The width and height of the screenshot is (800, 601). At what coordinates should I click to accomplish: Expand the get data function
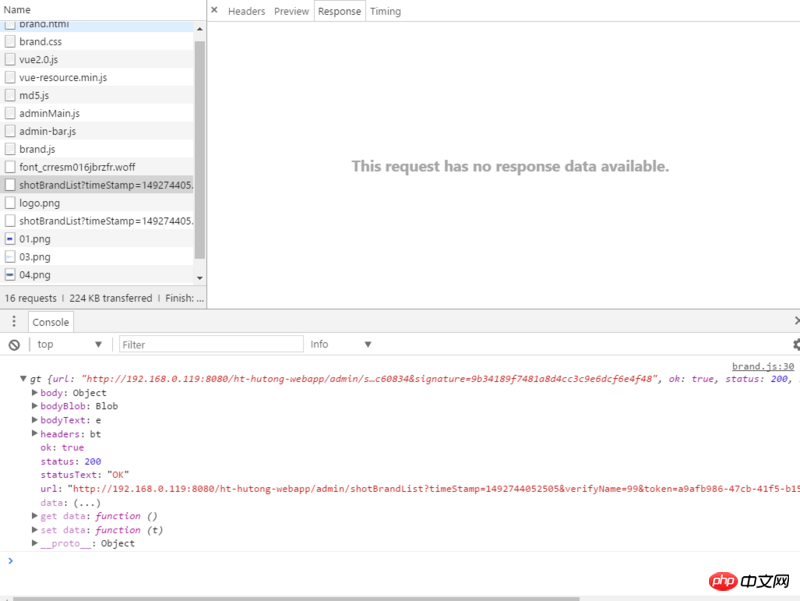click(x=34, y=516)
